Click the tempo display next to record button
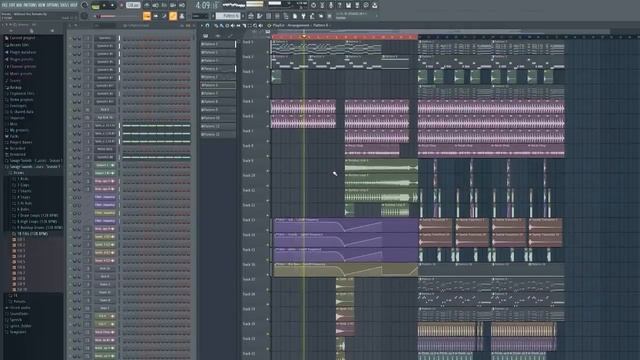The image size is (640, 360). tap(133, 5)
